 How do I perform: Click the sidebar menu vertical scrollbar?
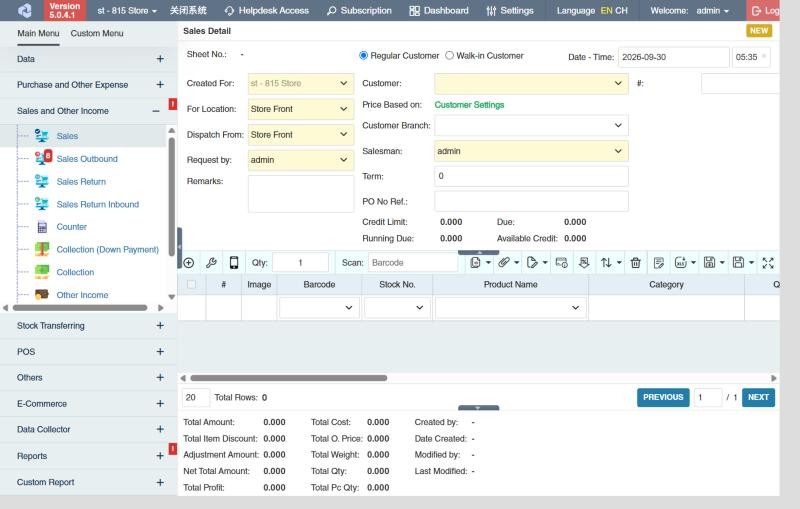[171, 196]
